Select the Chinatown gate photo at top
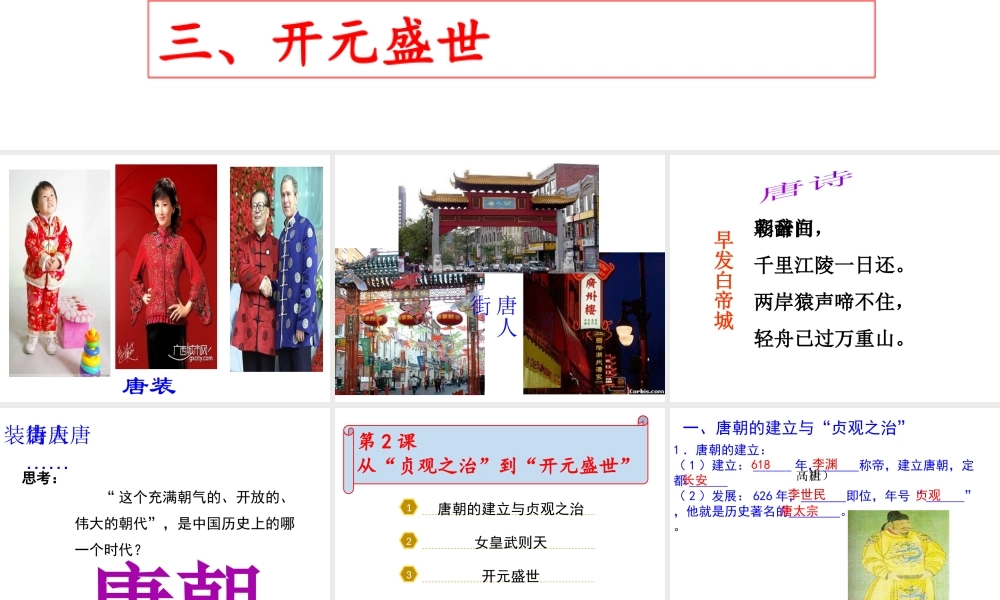 [x=499, y=218]
